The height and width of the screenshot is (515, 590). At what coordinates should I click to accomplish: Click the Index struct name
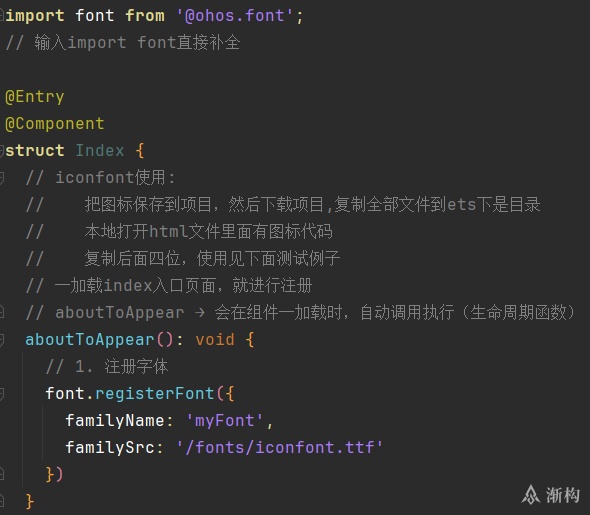100,150
